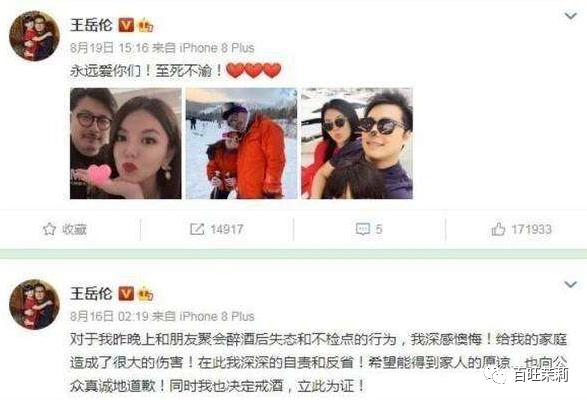Click the orange V verified badge on second post
Viewport: 587px width, 400px height.
coord(126,294)
